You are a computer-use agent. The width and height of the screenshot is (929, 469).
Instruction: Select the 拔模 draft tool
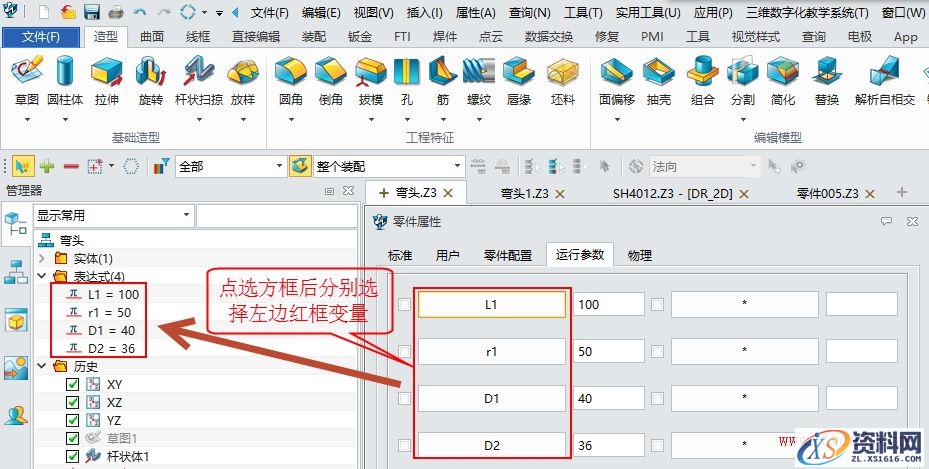coord(371,81)
